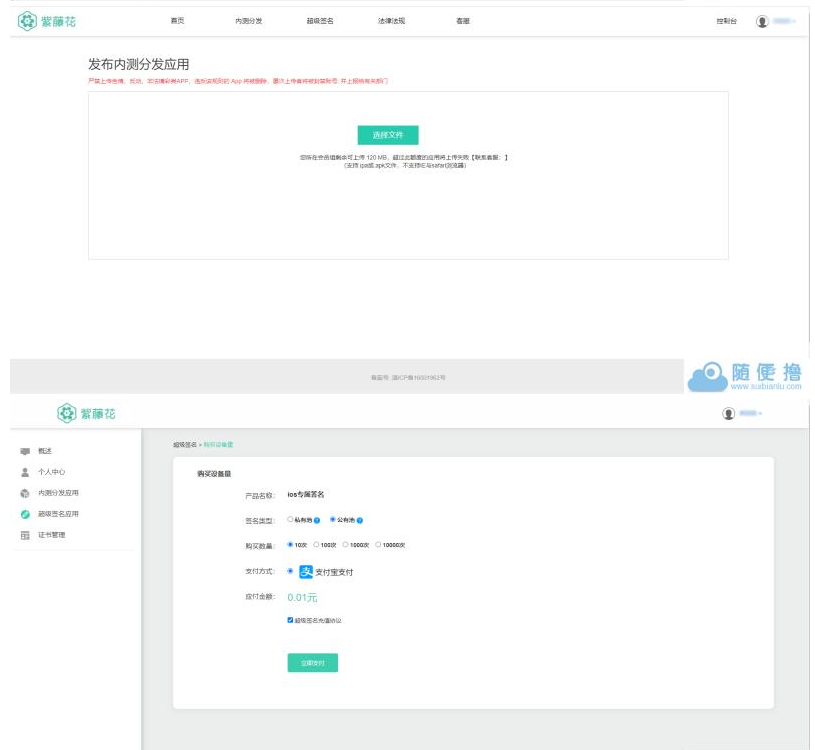Toggle the 超级签名充值协议 agreement checkbox
815x750 pixels.
[x=291, y=620]
